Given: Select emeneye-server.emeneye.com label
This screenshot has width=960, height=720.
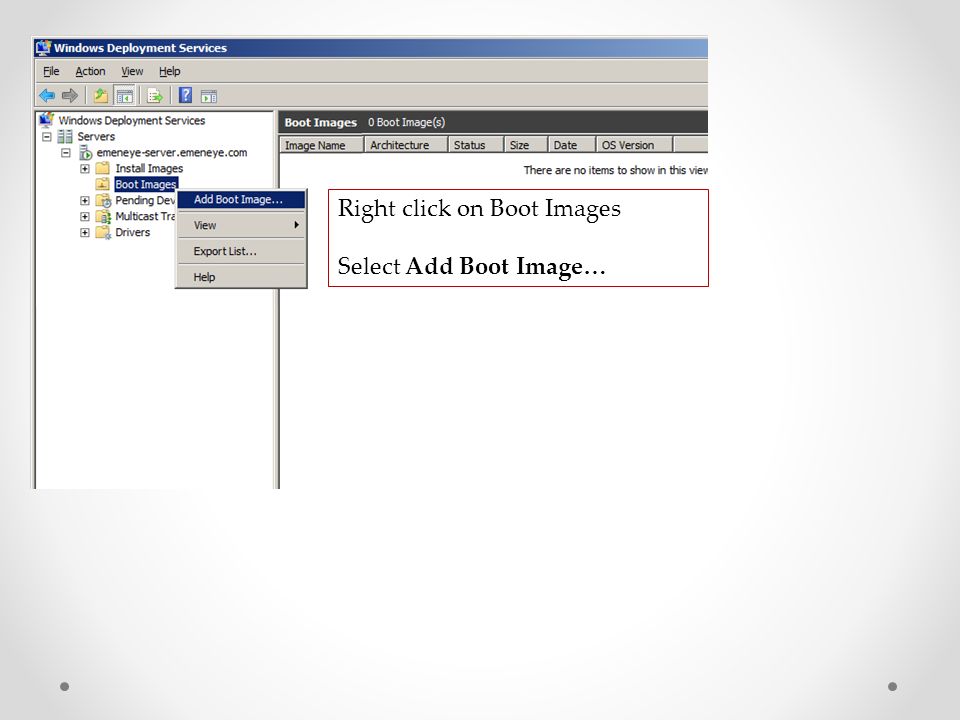Looking at the screenshot, I should (x=172, y=152).
